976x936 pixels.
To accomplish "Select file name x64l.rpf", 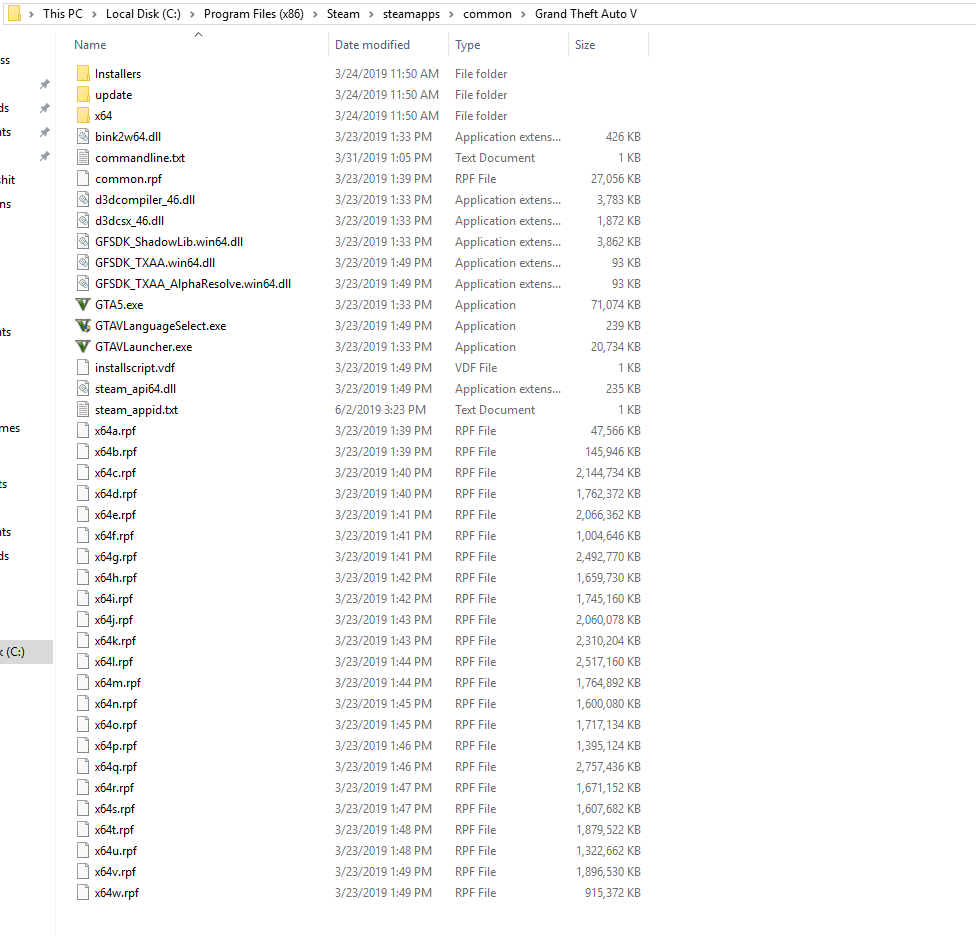I will tap(114, 662).
